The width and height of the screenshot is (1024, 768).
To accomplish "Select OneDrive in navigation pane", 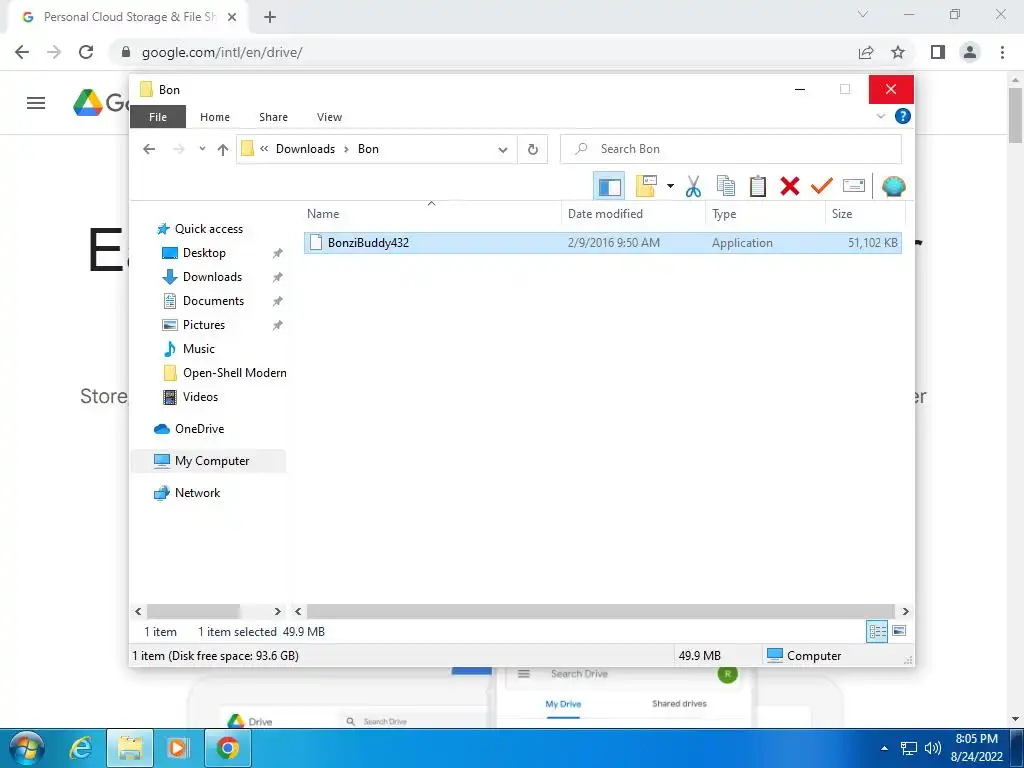I will coord(199,429).
